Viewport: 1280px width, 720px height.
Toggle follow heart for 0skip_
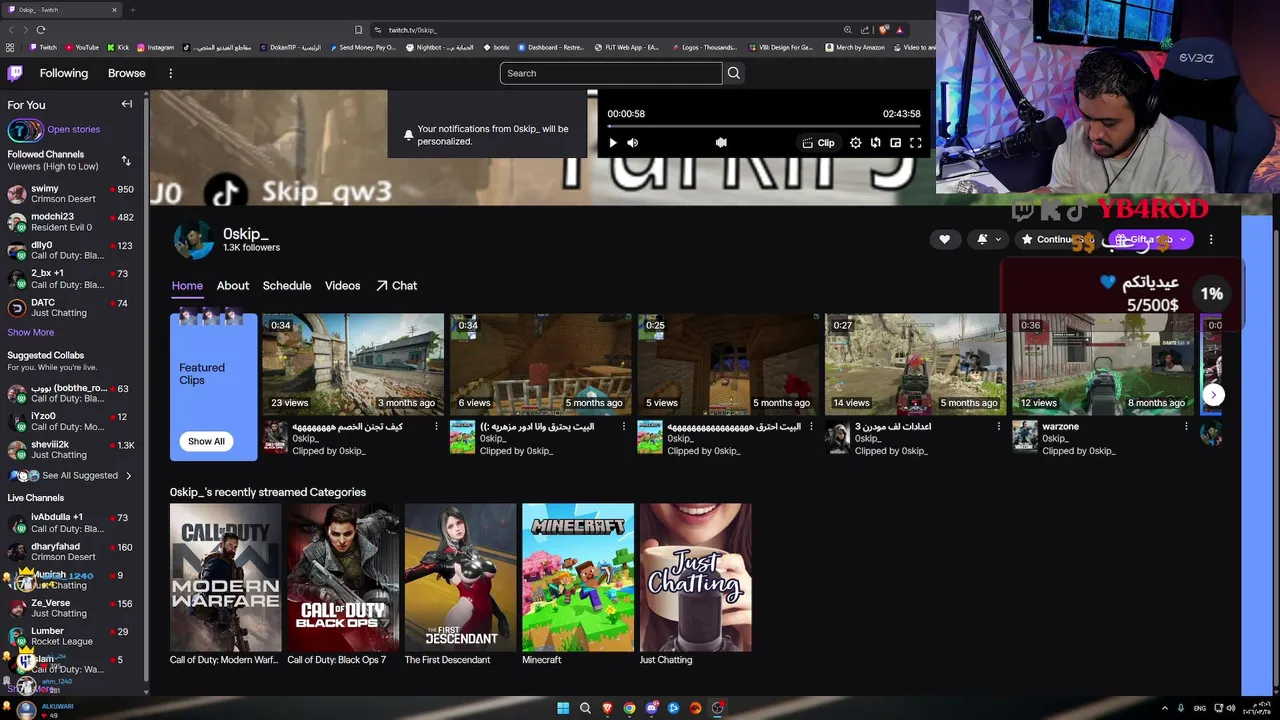click(945, 239)
